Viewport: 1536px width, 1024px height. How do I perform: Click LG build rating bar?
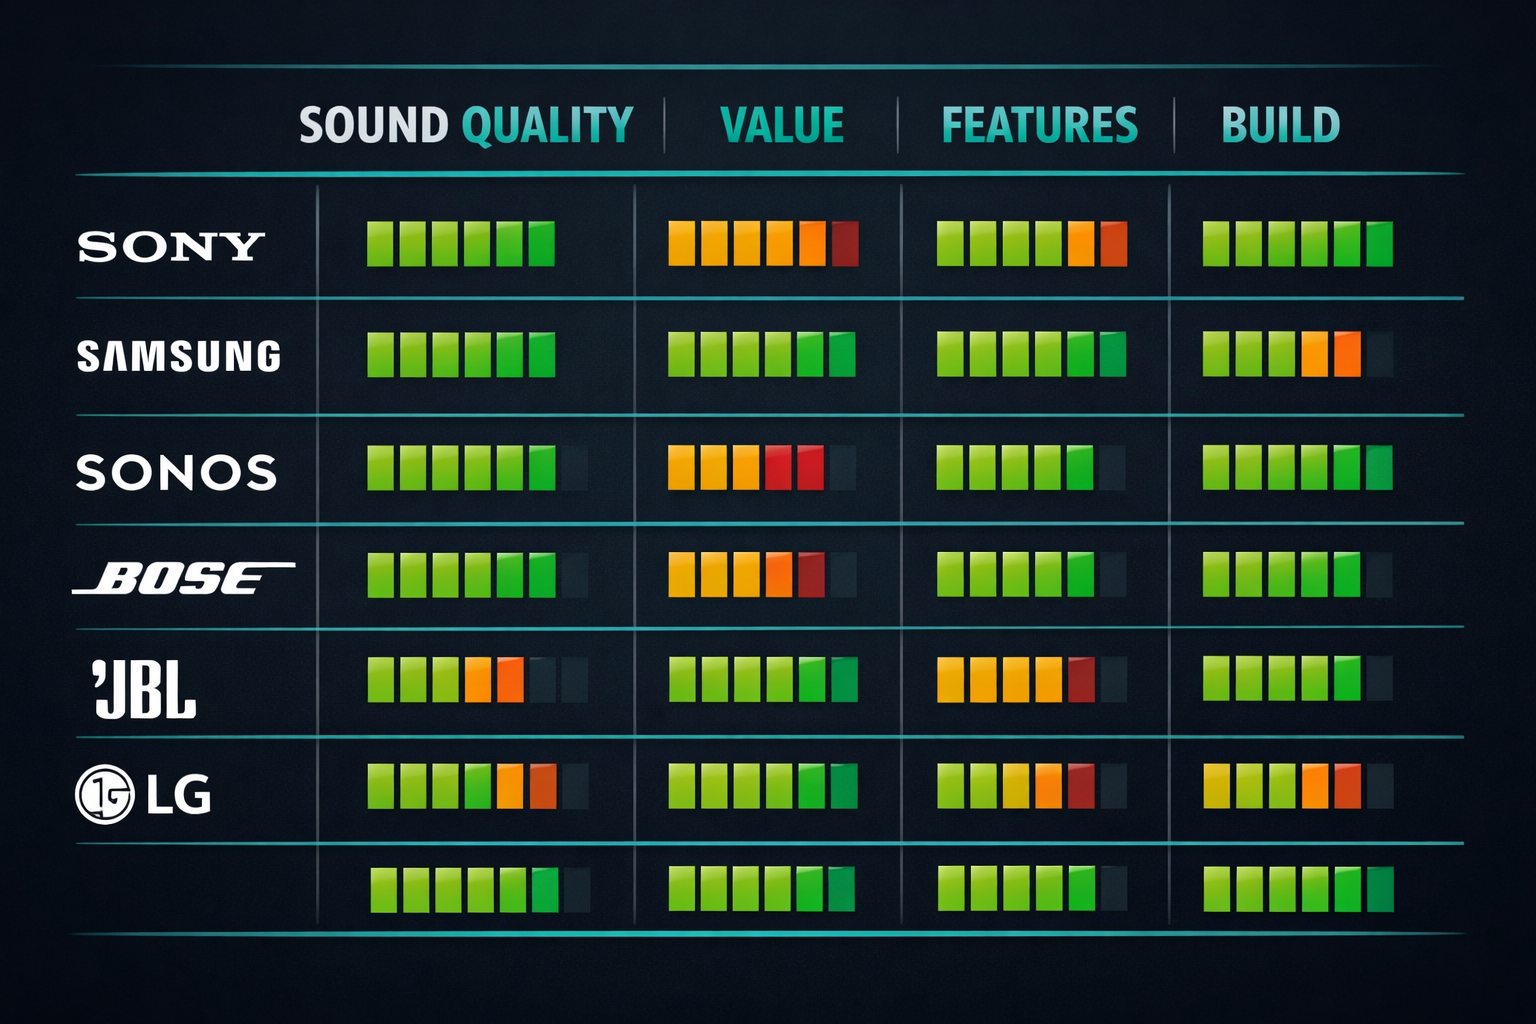coord(1298,786)
